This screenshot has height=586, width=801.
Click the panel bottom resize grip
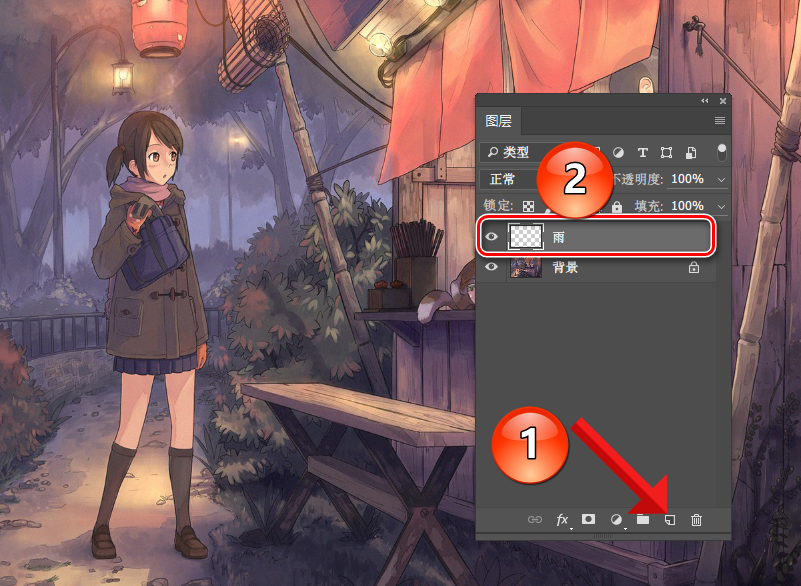pos(603,536)
